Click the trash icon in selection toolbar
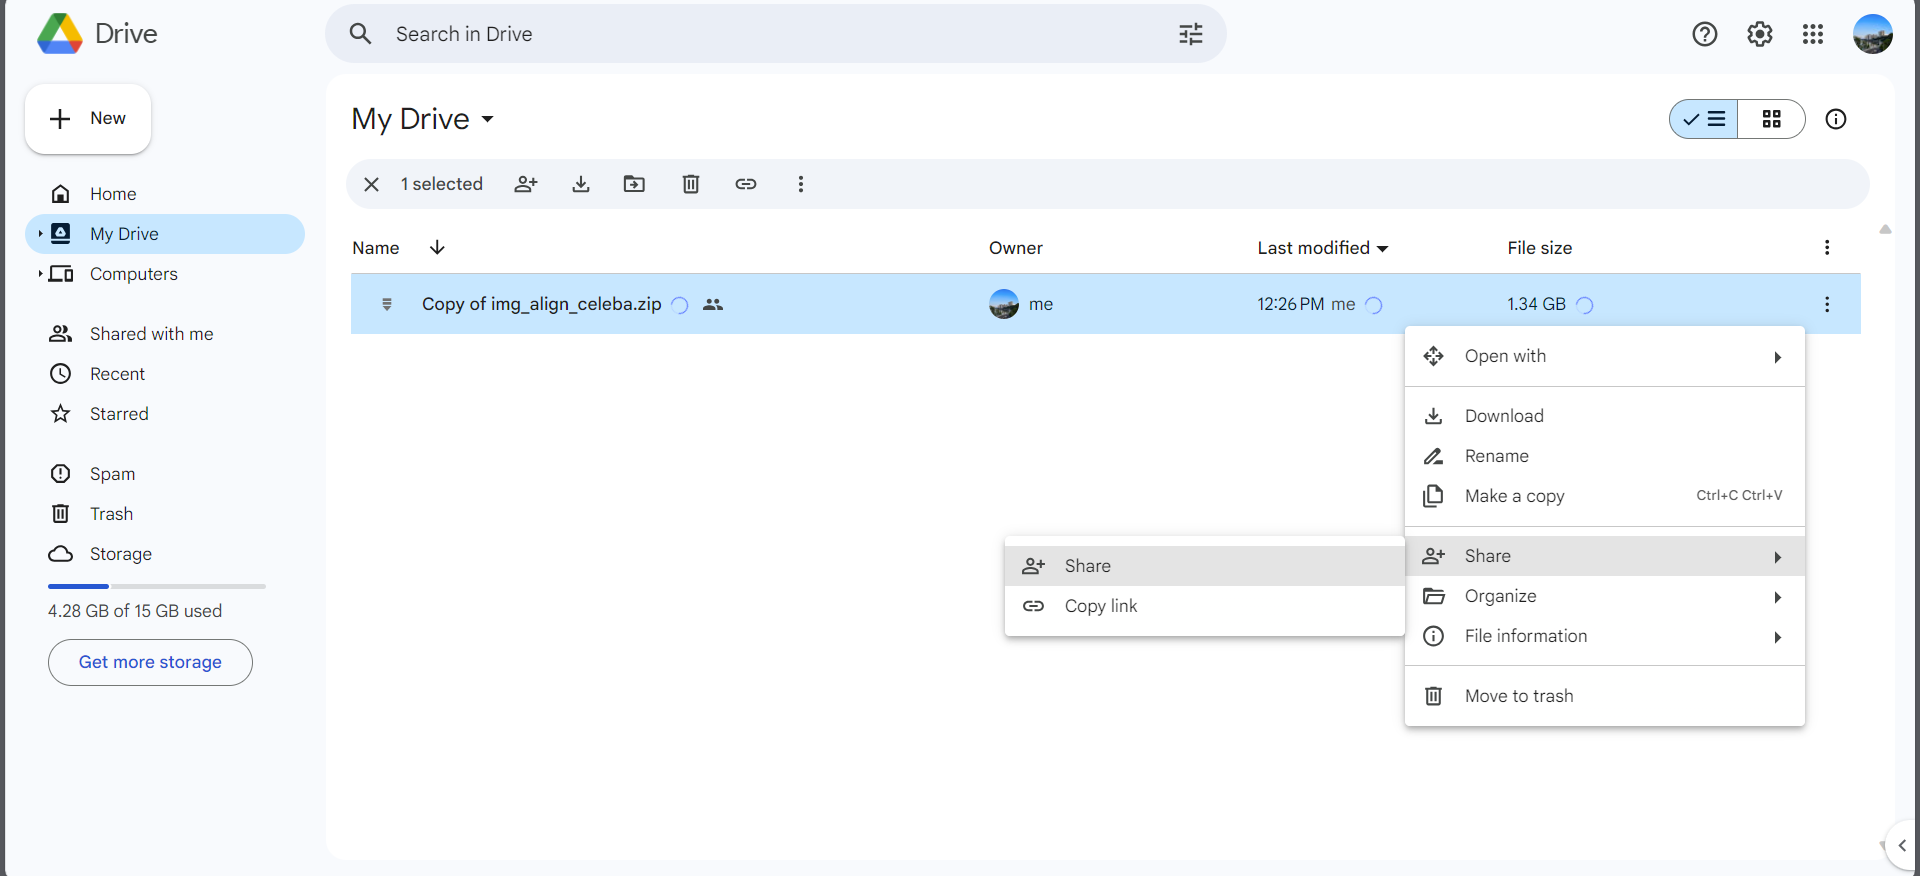Image resolution: width=1920 pixels, height=876 pixels. 690,184
